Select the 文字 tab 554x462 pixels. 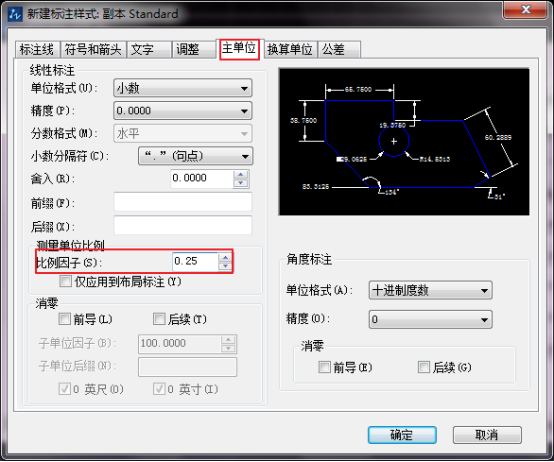coord(149,49)
